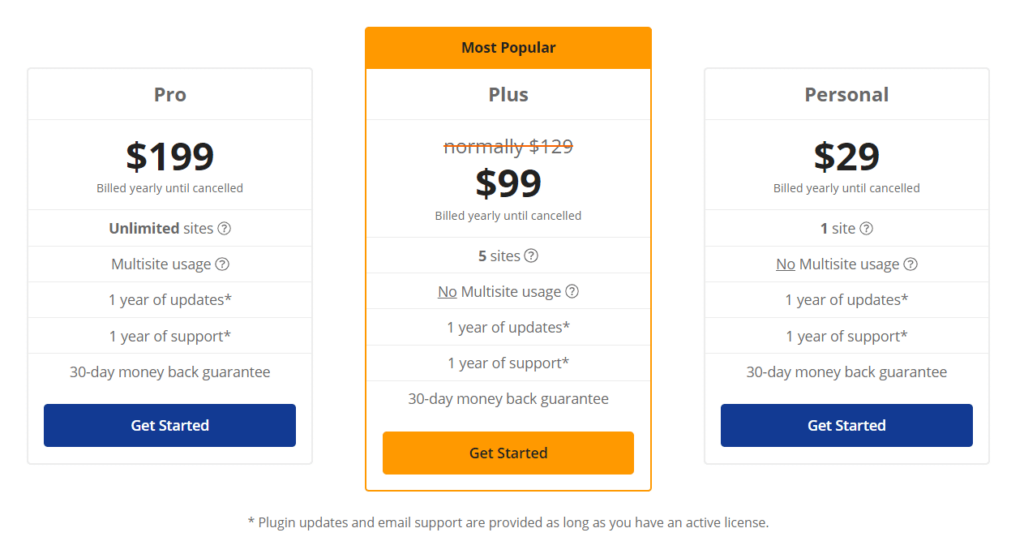Click the $99 discounted price
Screen dimensions: 1024x554
(x=508, y=183)
